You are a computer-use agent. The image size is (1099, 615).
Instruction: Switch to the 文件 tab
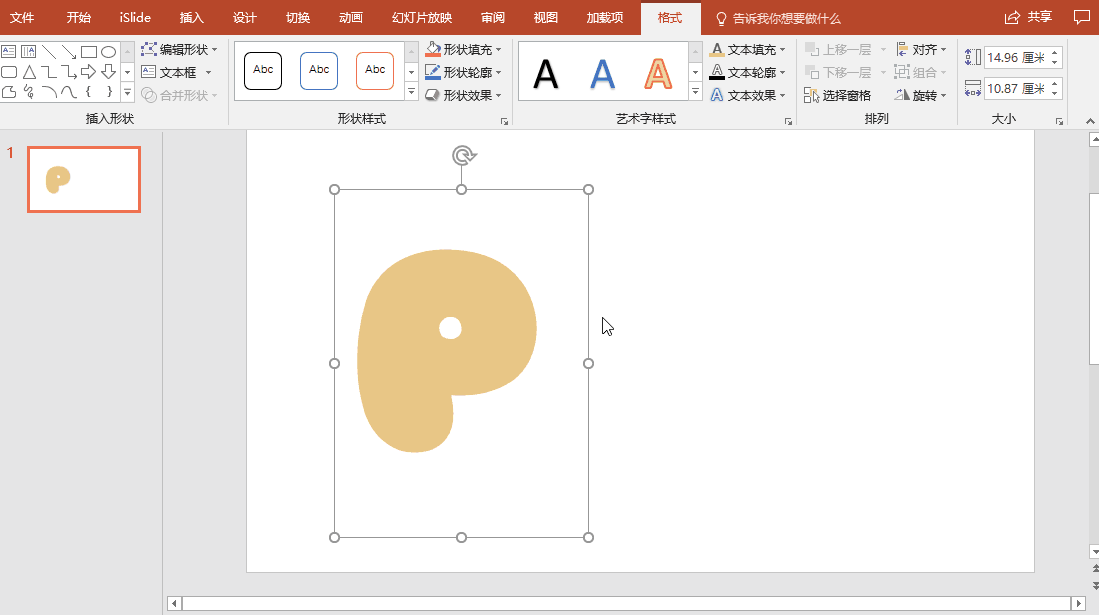click(x=22, y=18)
